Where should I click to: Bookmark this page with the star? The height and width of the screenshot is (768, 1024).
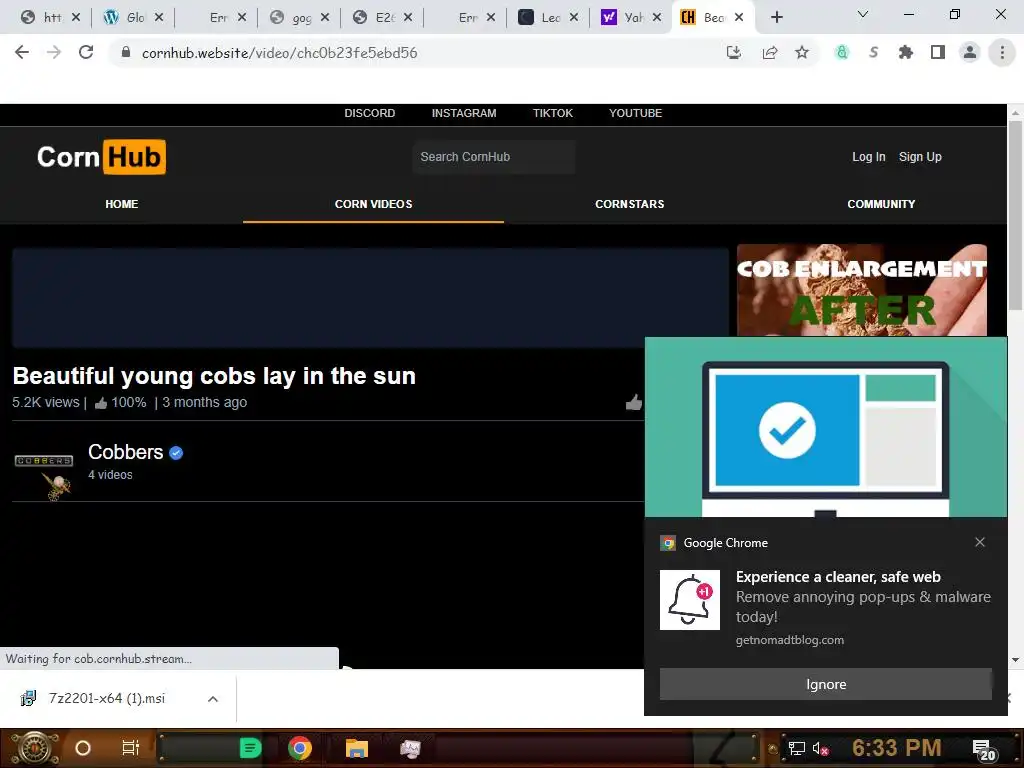tap(802, 52)
